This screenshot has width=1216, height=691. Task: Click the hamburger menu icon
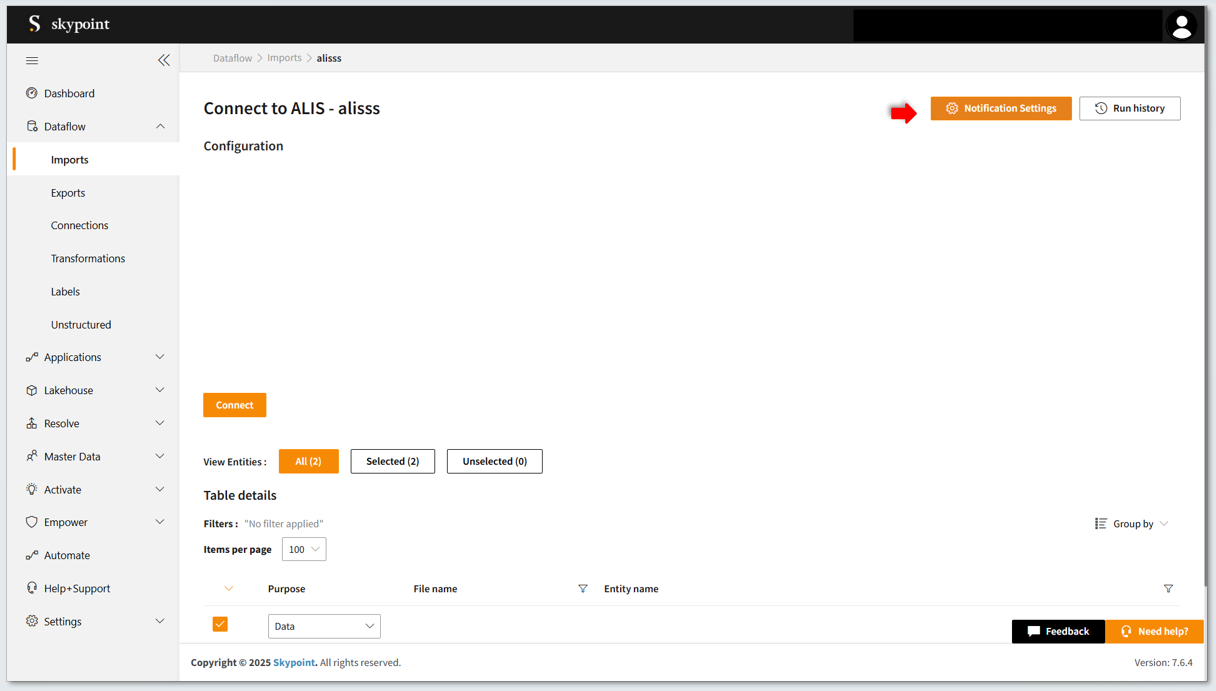point(32,61)
